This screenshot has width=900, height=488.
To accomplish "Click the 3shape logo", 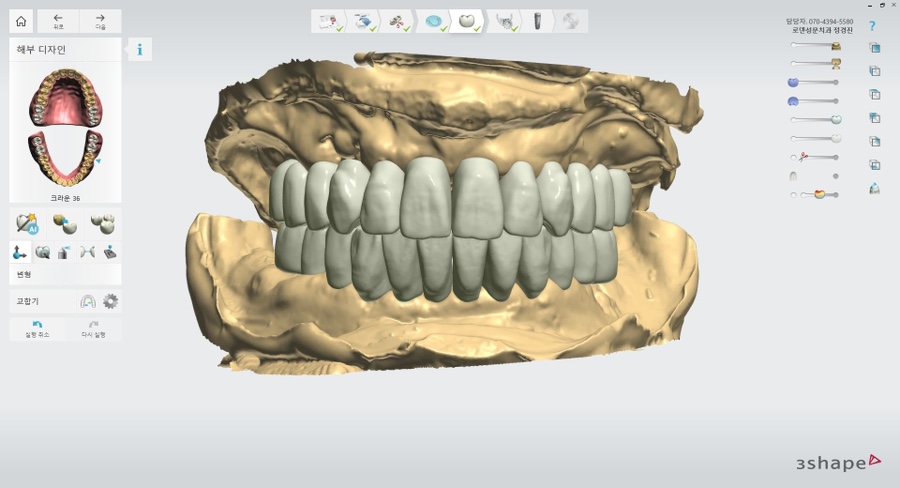I will click(838, 462).
